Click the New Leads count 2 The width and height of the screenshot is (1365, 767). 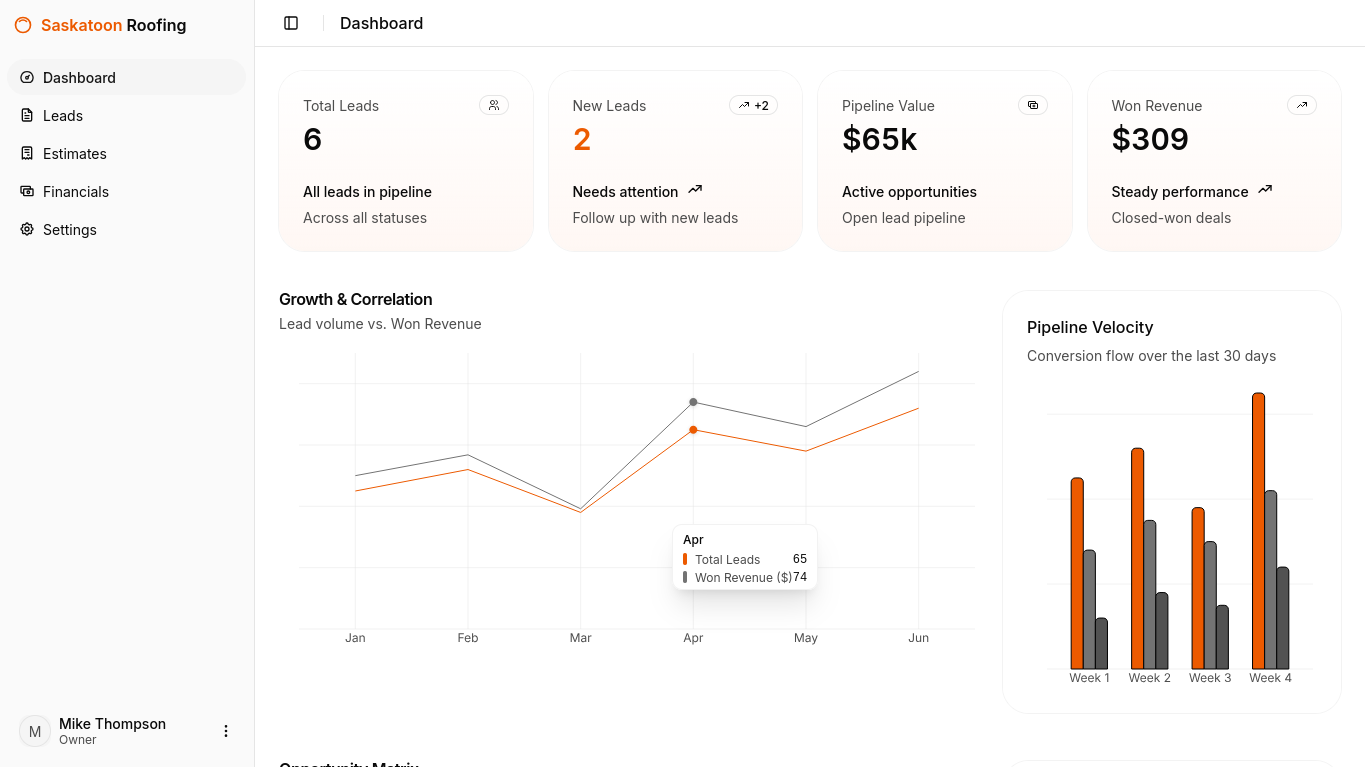point(582,139)
